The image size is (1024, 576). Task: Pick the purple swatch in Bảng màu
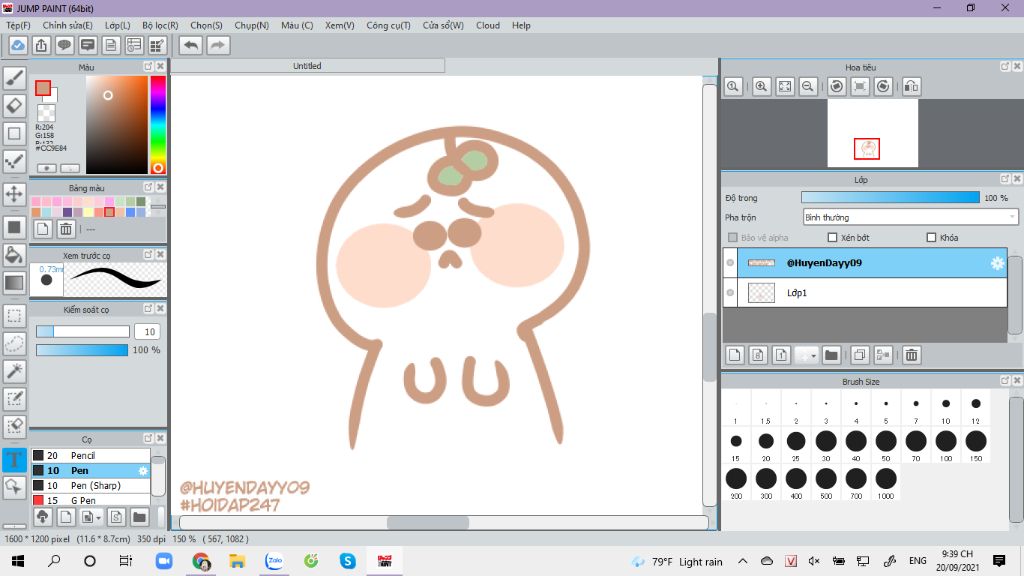(67, 212)
